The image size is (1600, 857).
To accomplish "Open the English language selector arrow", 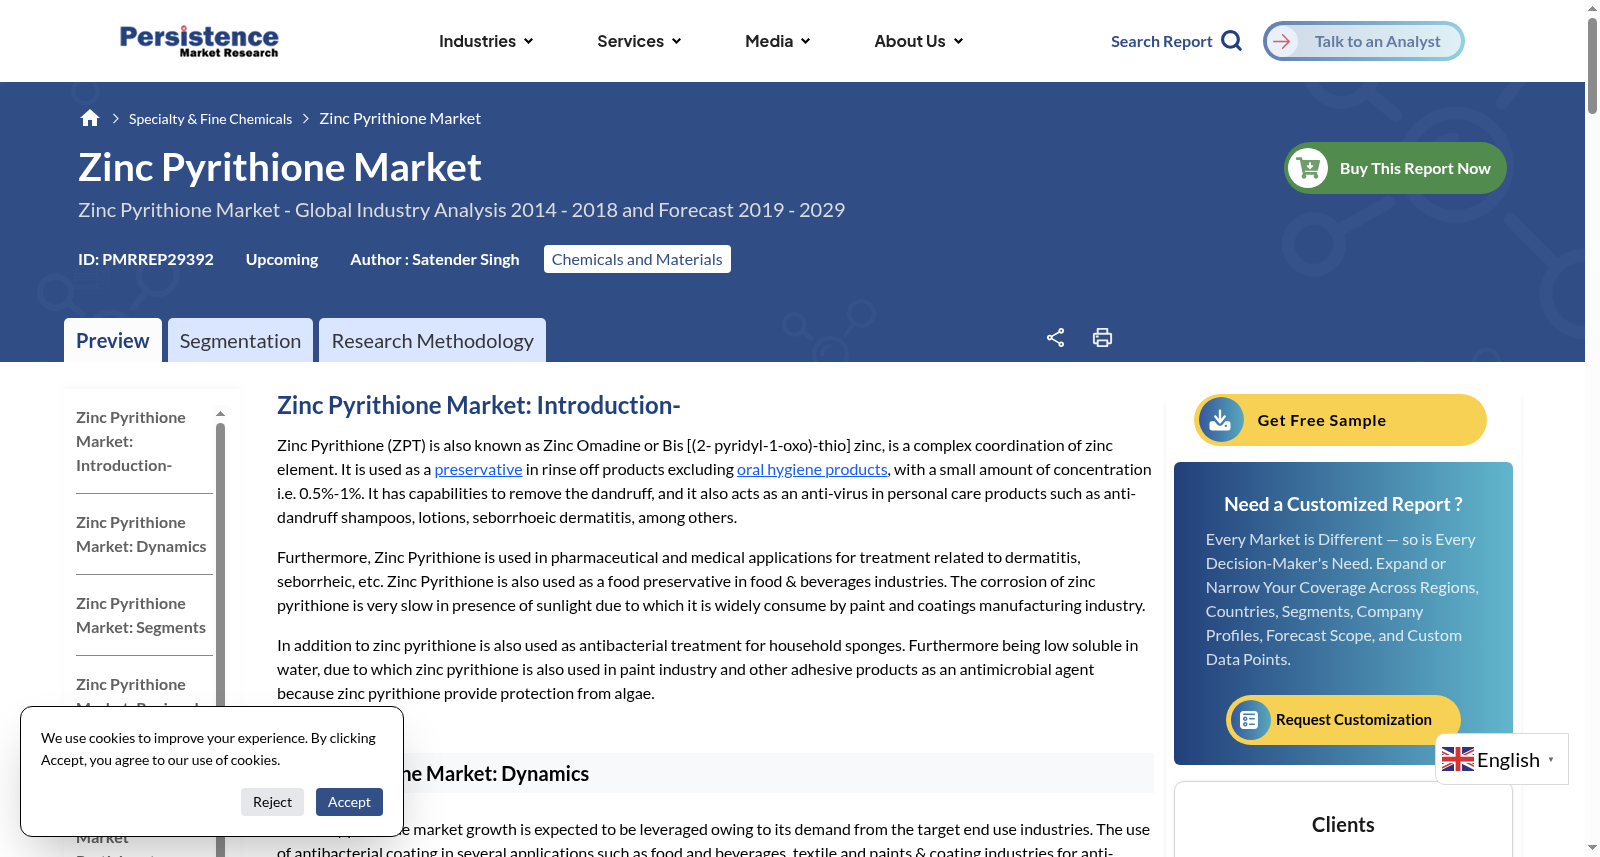I will 1551,760.
